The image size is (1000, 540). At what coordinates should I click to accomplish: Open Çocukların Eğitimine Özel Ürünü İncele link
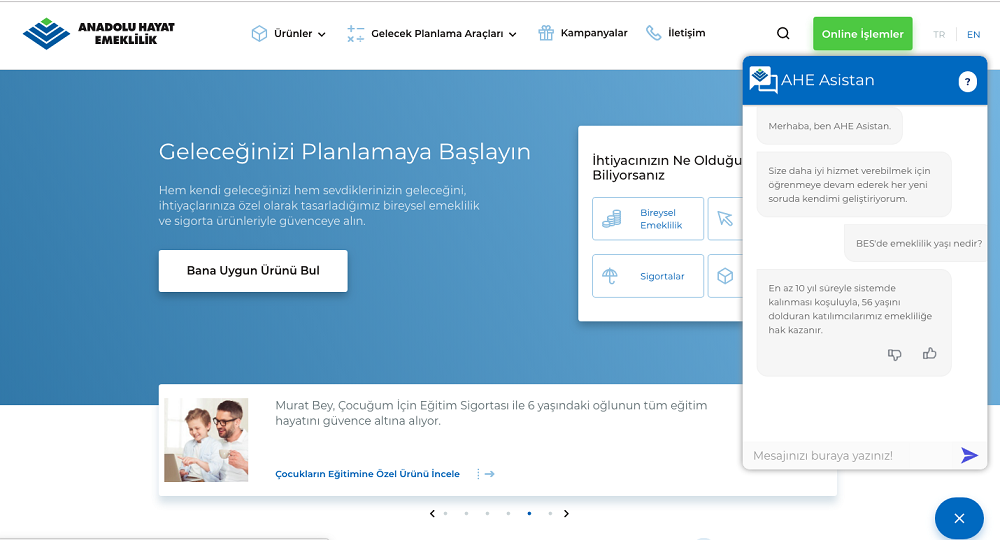tap(367, 474)
